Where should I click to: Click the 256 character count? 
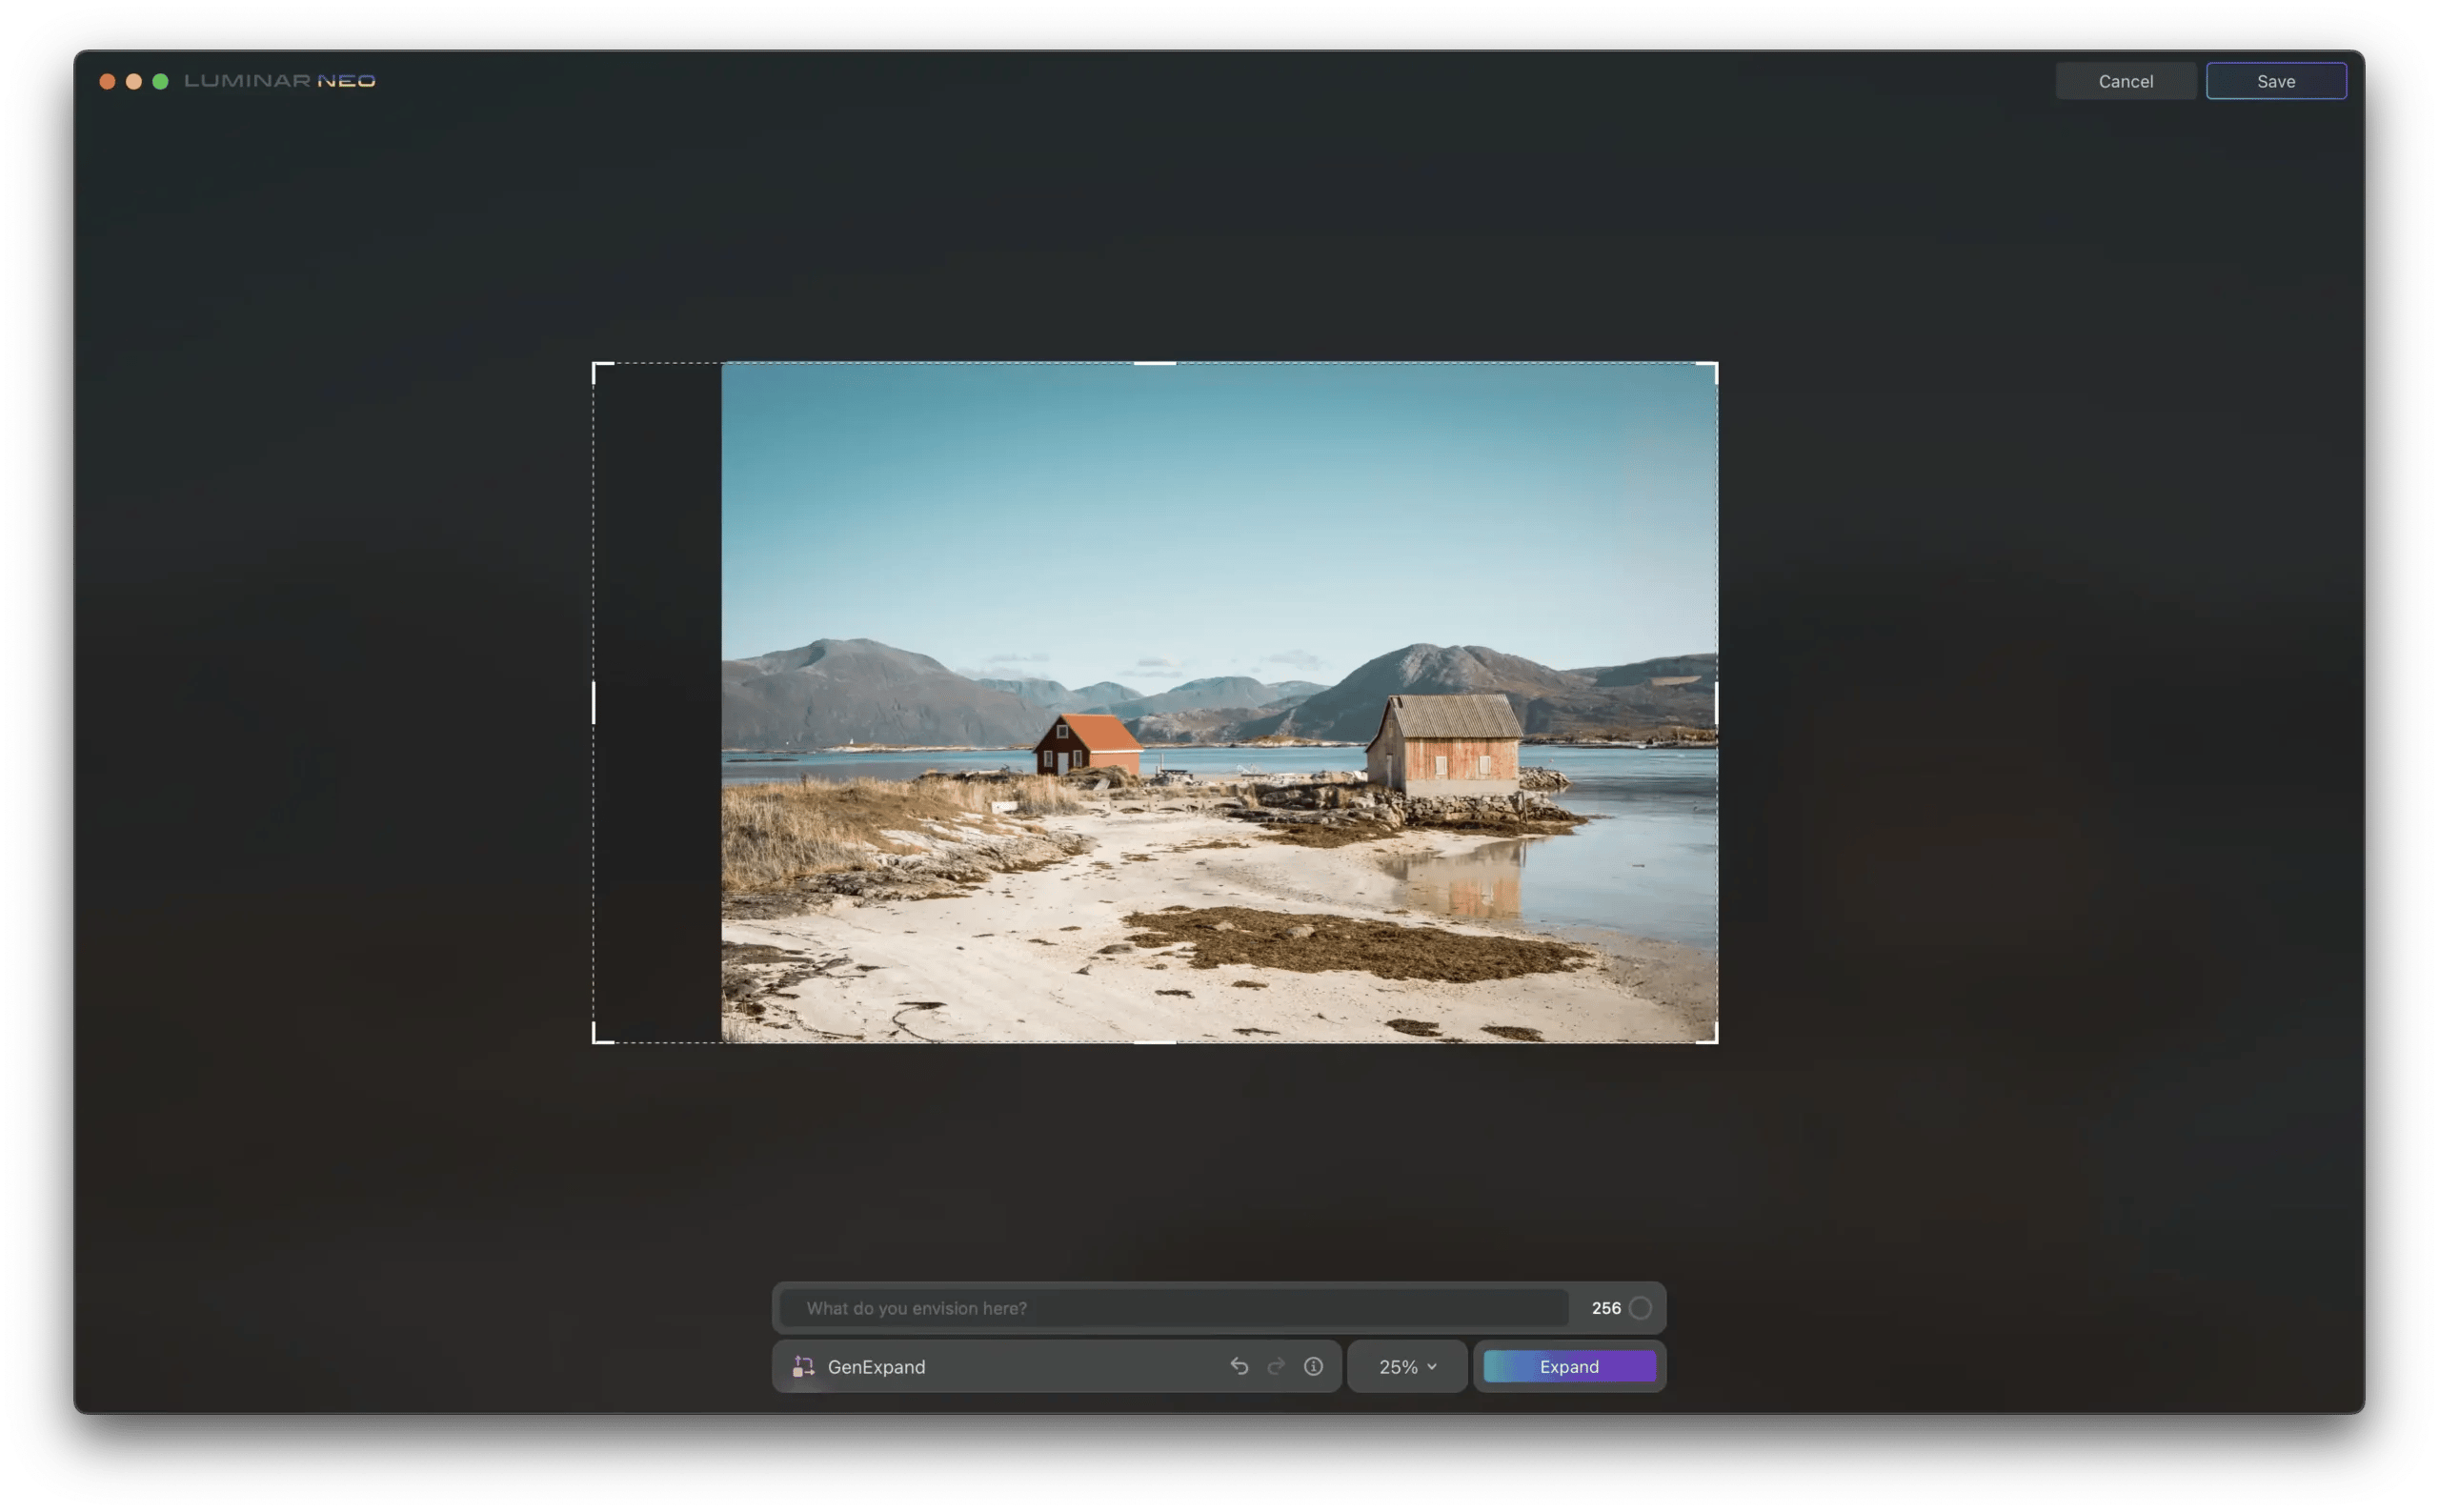[1606, 1308]
